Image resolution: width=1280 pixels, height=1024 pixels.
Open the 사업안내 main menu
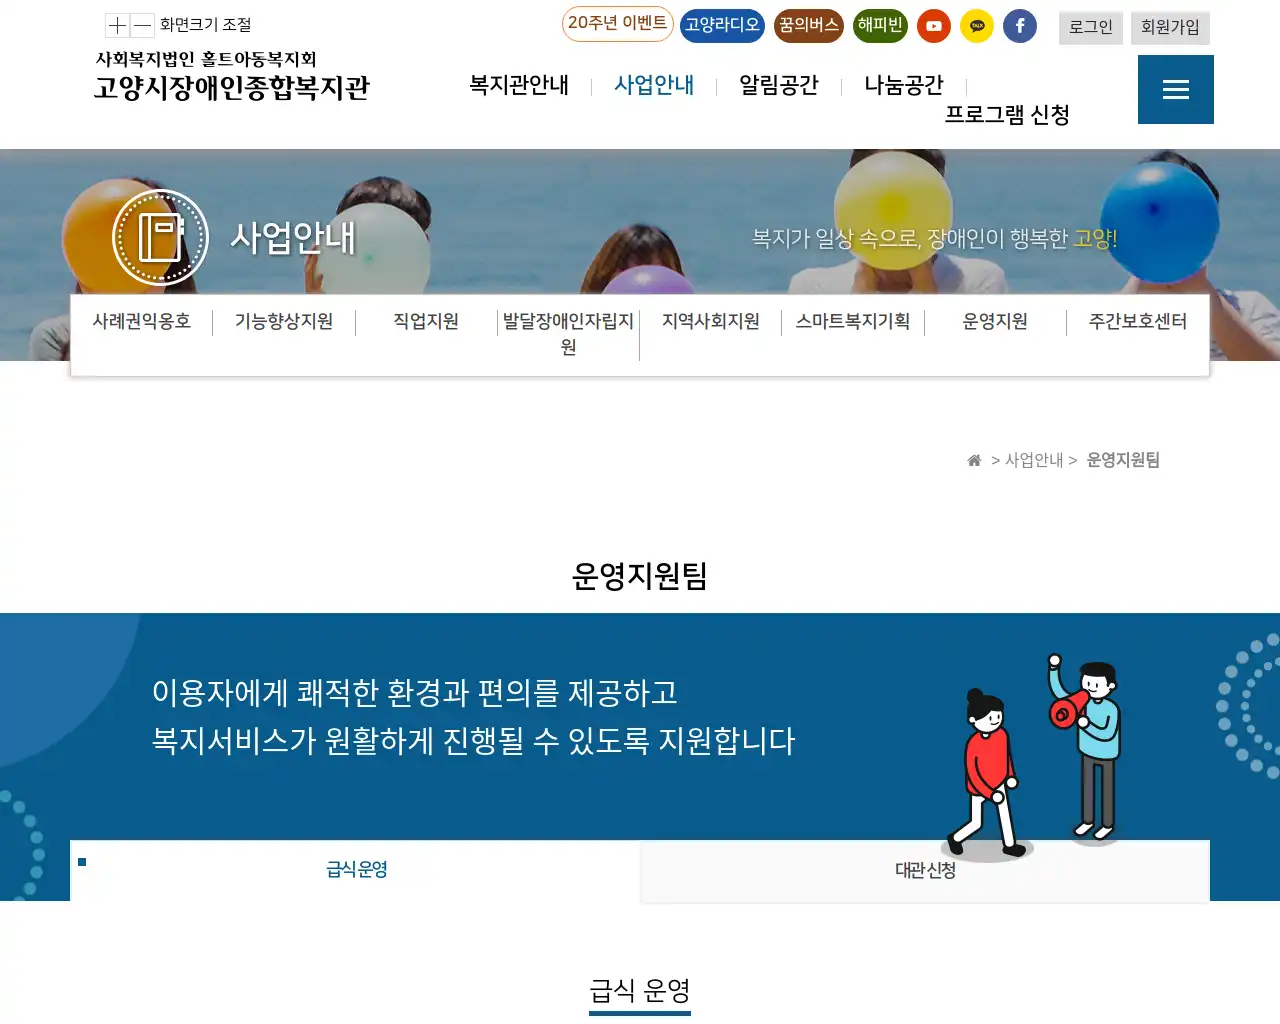point(654,85)
